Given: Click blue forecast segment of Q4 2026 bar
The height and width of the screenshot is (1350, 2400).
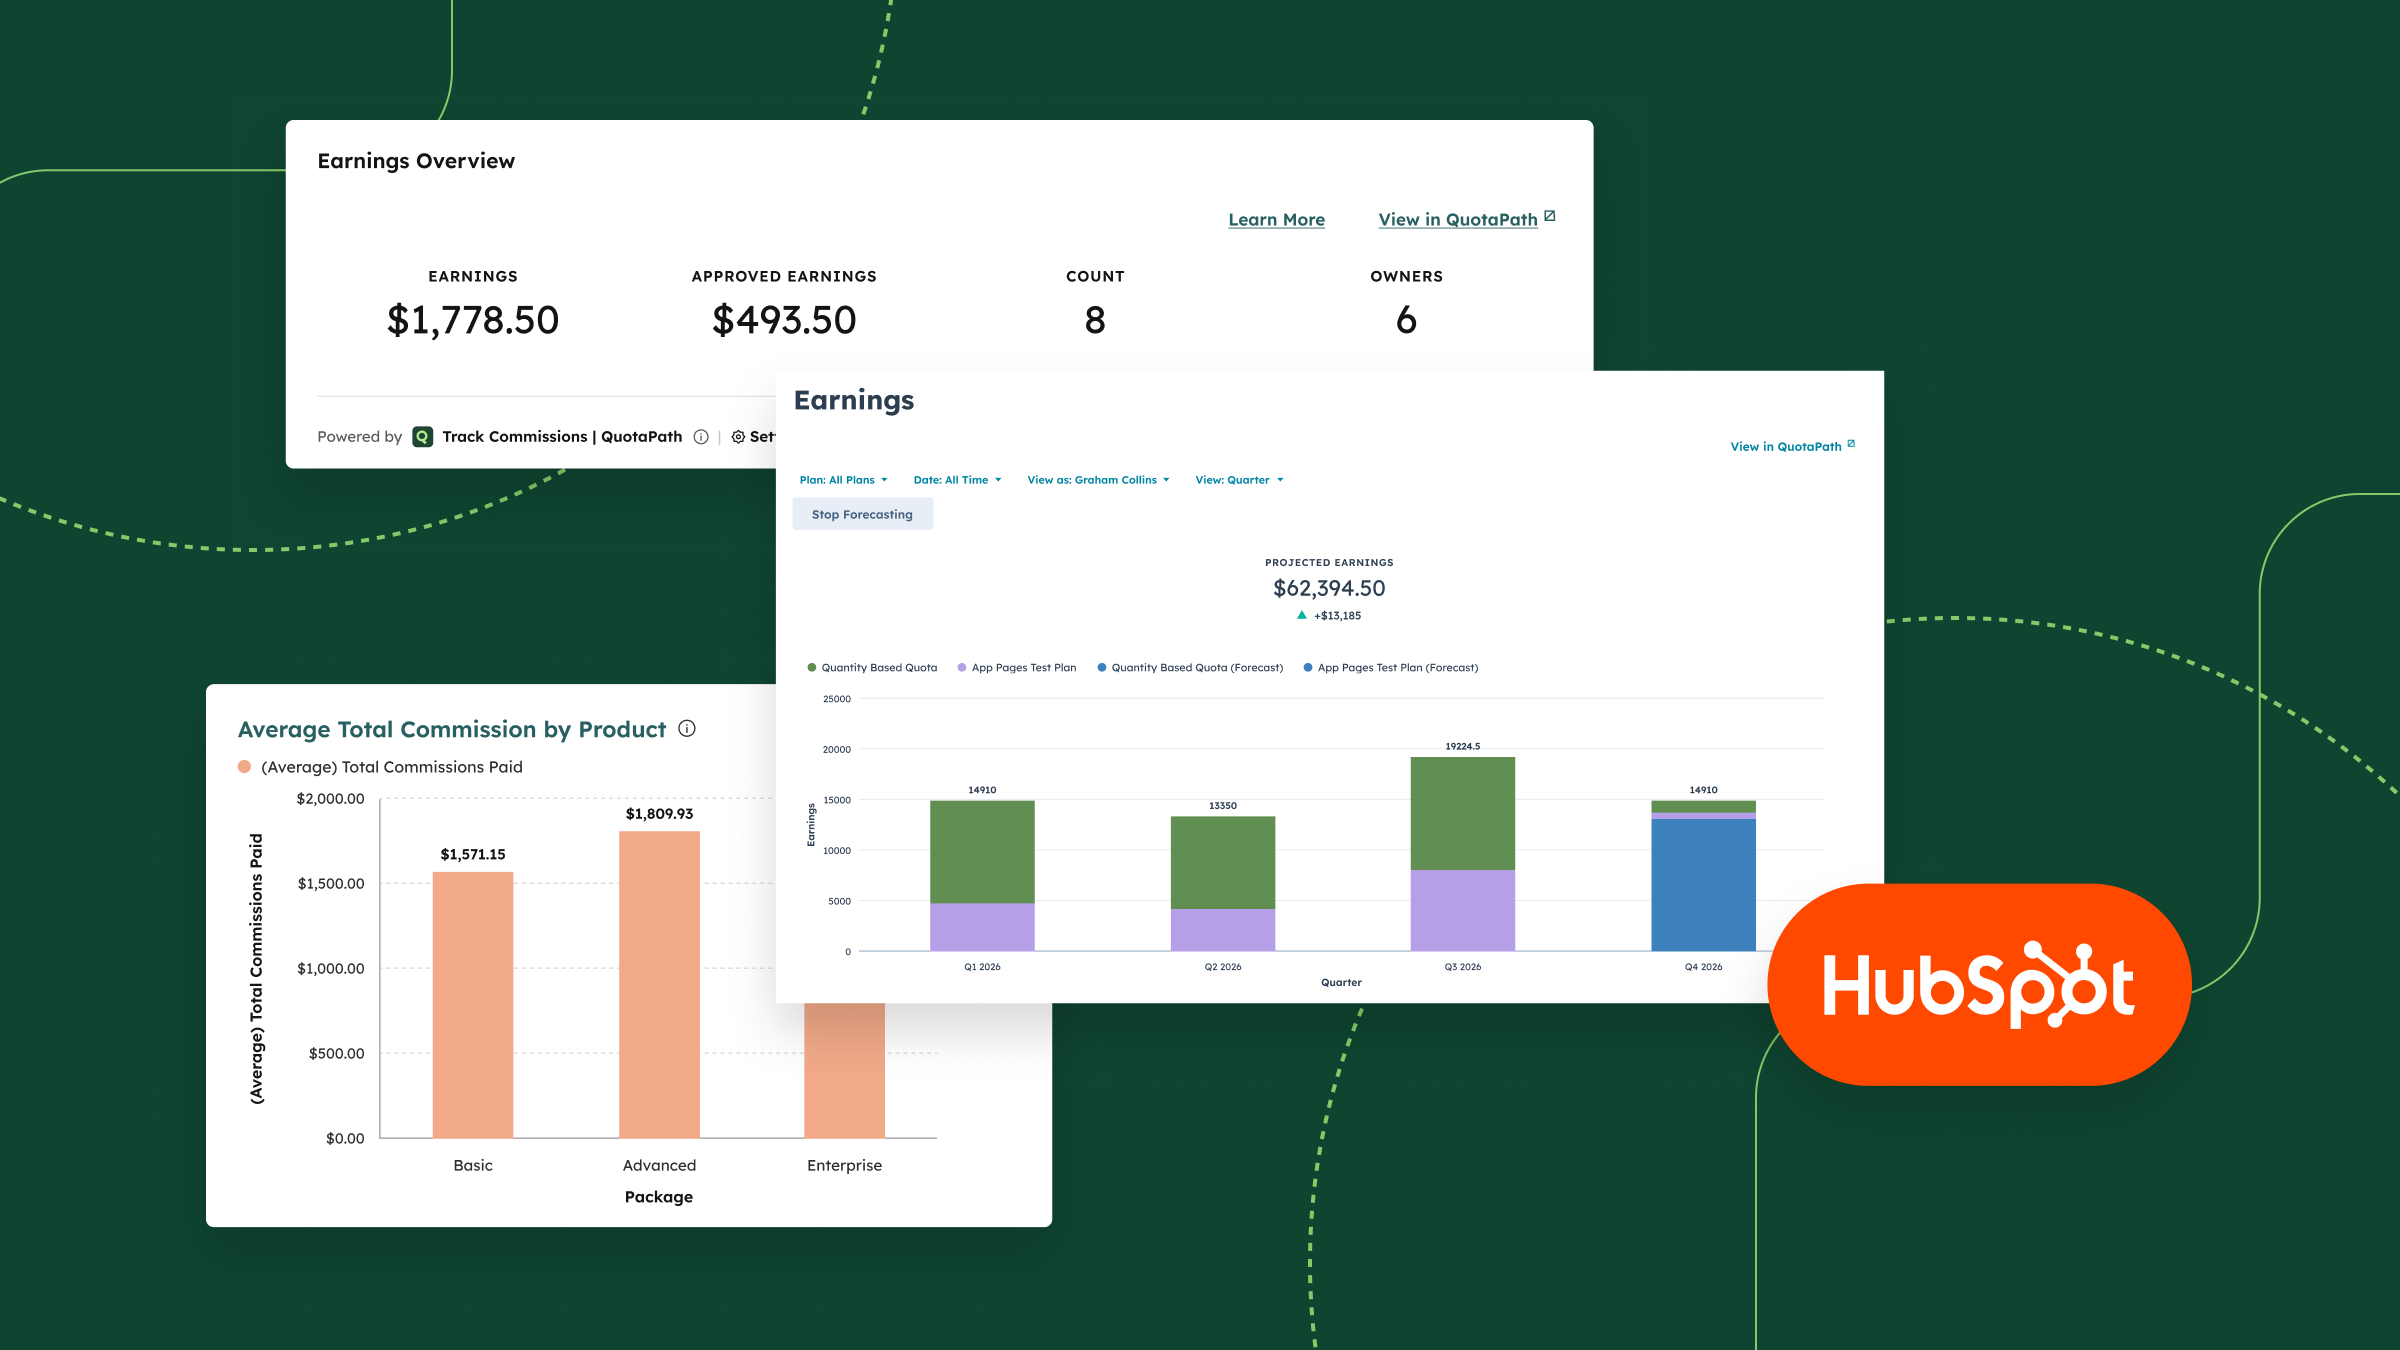Looking at the screenshot, I should (x=1703, y=885).
